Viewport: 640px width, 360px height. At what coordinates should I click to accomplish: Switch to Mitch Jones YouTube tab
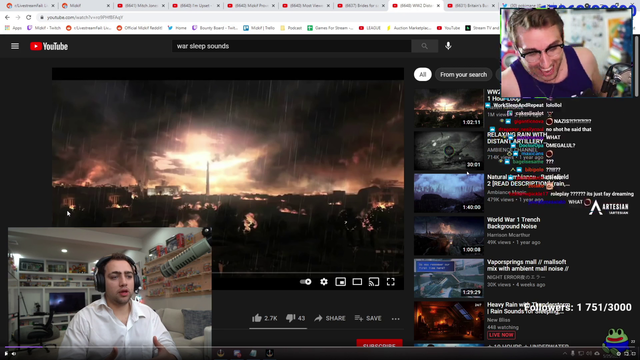tap(140, 6)
